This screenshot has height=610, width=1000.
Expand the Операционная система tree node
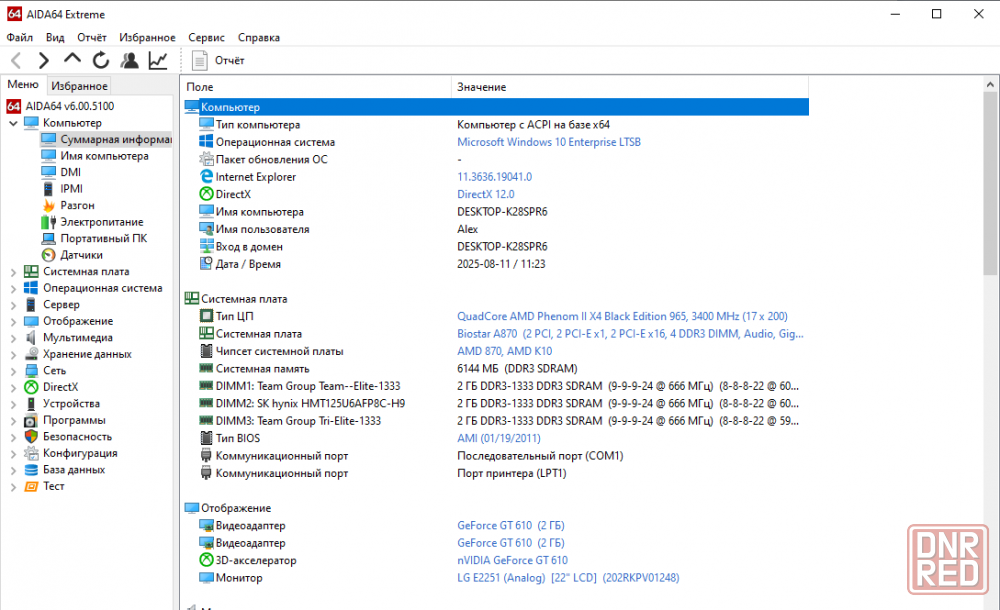(x=13, y=288)
